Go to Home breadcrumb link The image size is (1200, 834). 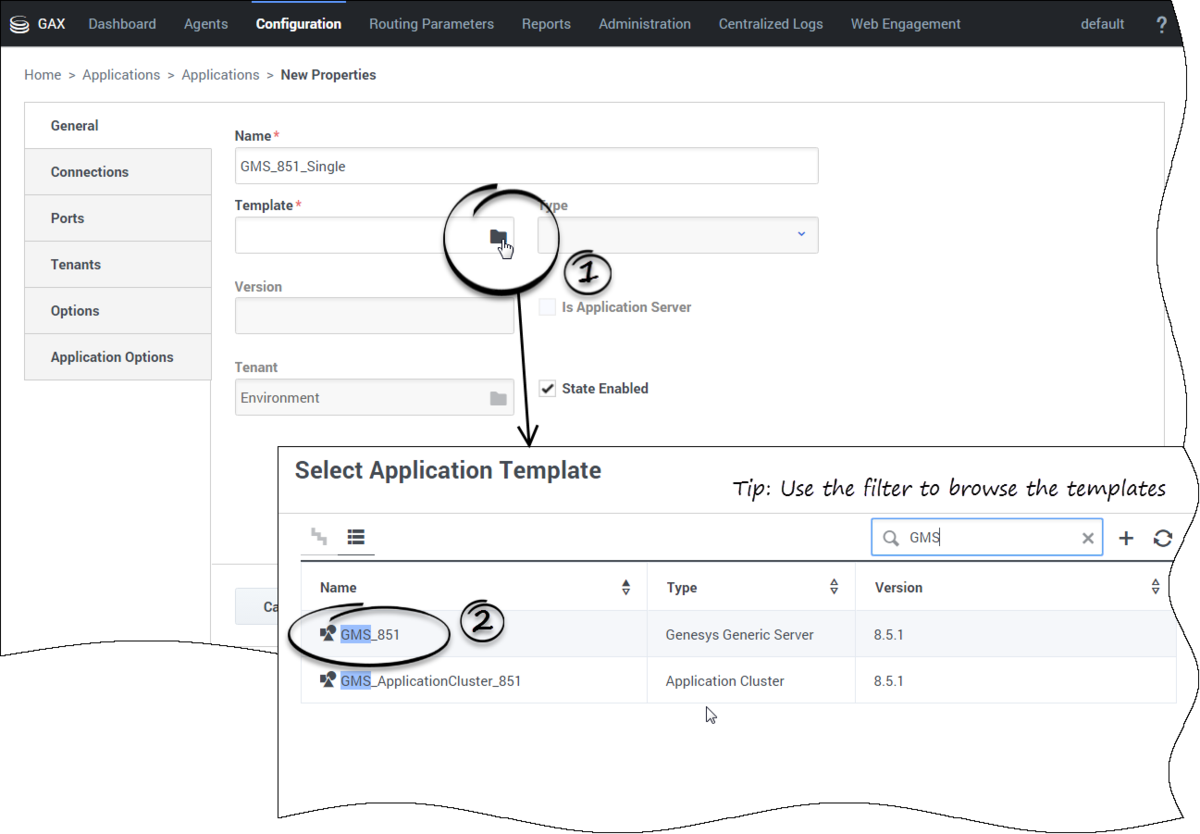coord(42,75)
